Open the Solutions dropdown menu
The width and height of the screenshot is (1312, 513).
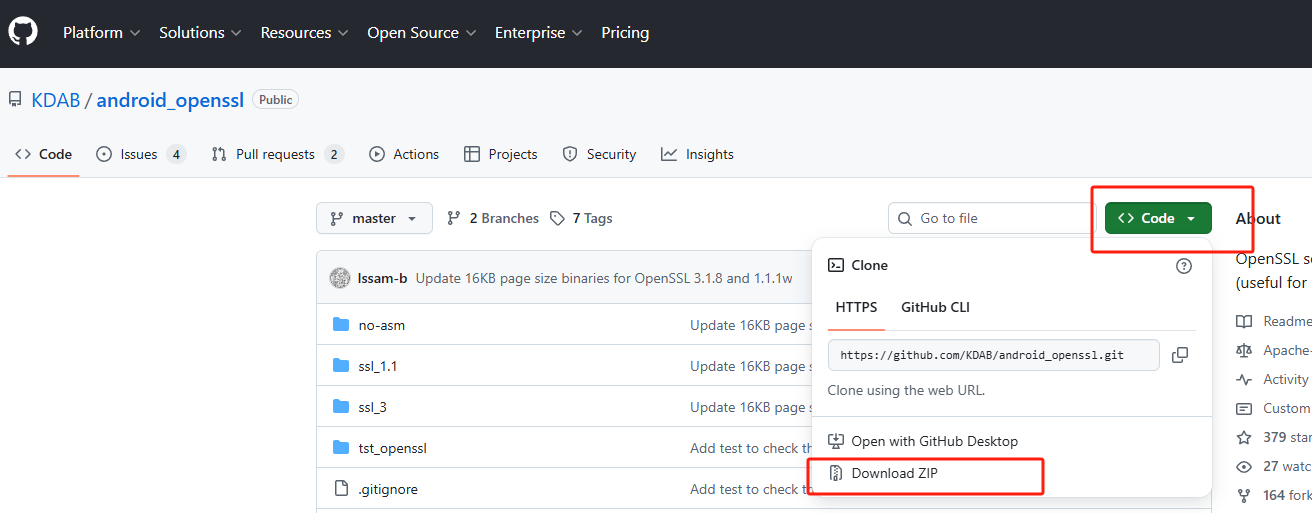pos(200,33)
